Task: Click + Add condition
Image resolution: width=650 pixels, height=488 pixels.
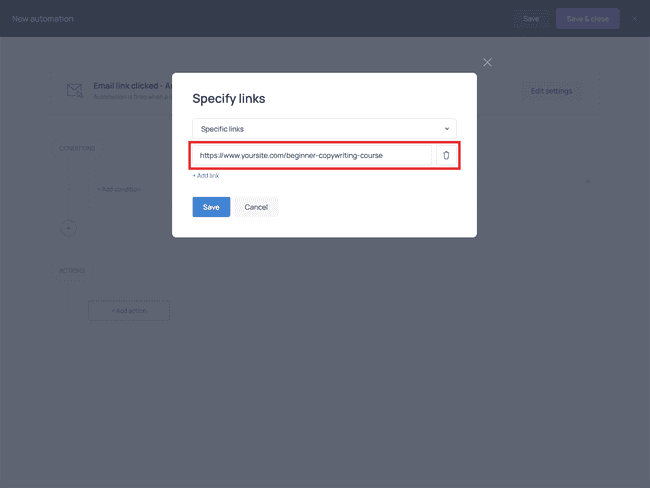Action: 119,189
